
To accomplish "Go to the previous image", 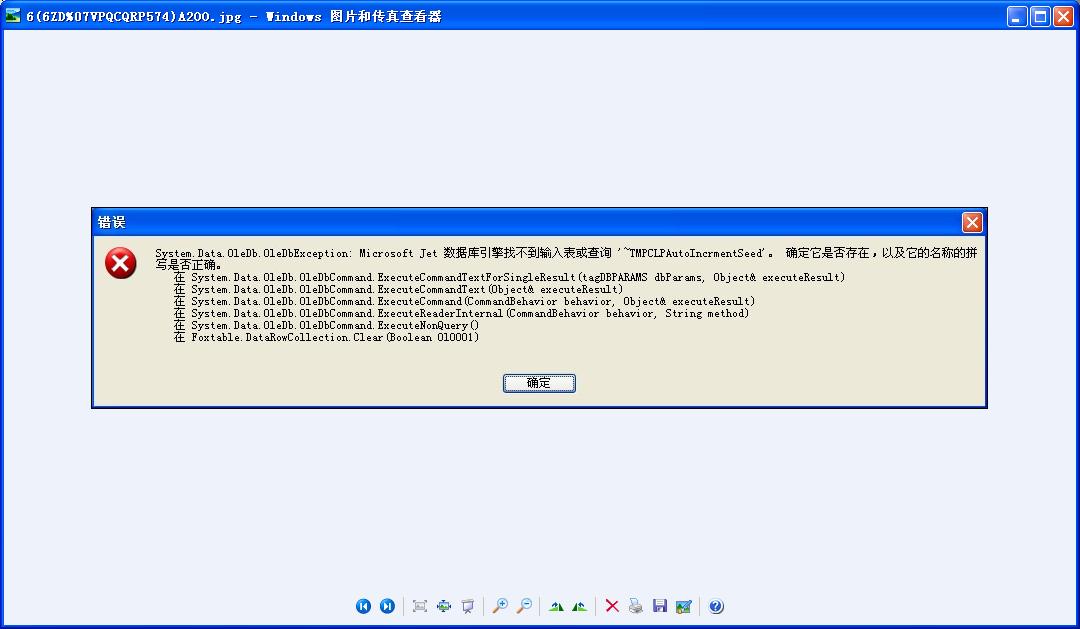I will [x=363, y=606].
